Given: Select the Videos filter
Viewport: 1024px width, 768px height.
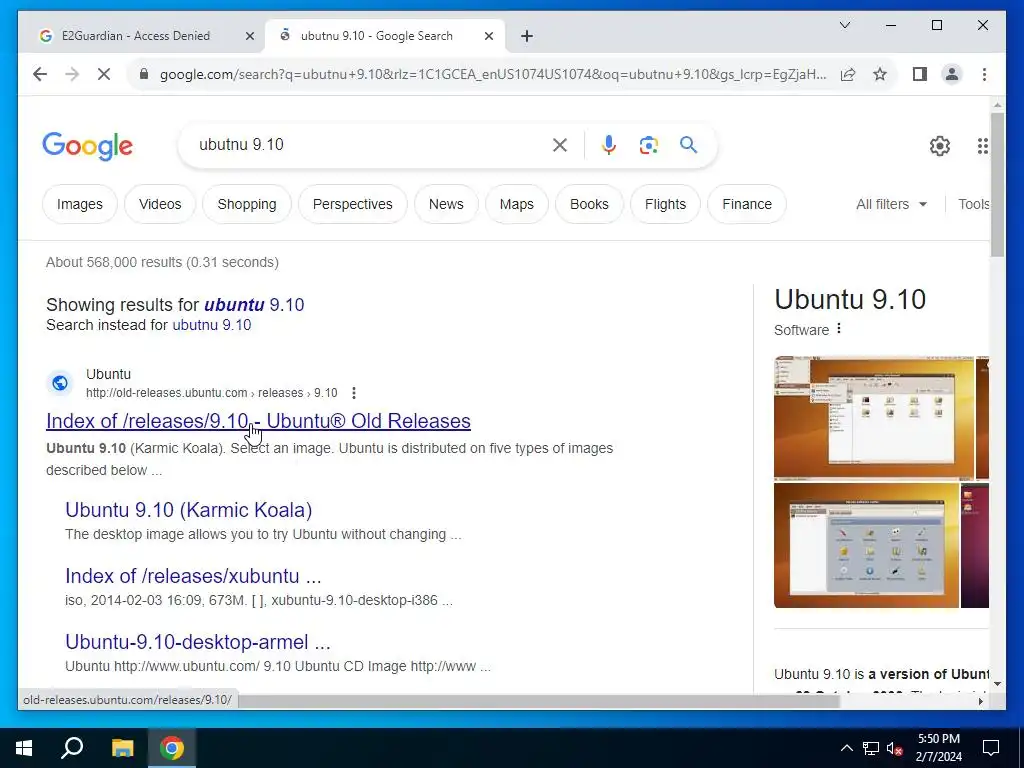Looking at the screenshot, I should (x=160, y=204).
